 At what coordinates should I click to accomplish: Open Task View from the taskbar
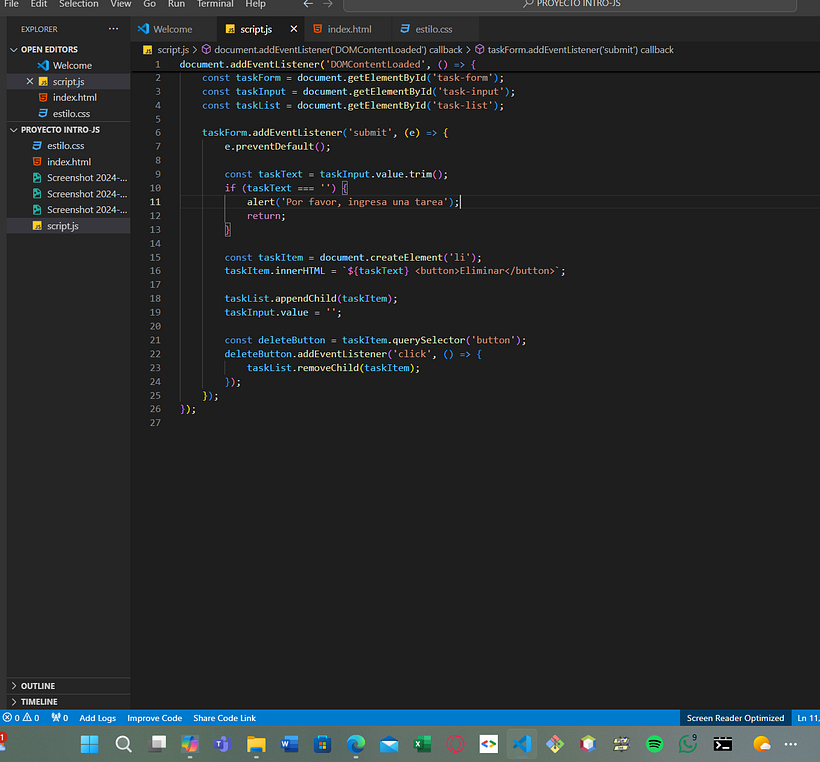157,744
